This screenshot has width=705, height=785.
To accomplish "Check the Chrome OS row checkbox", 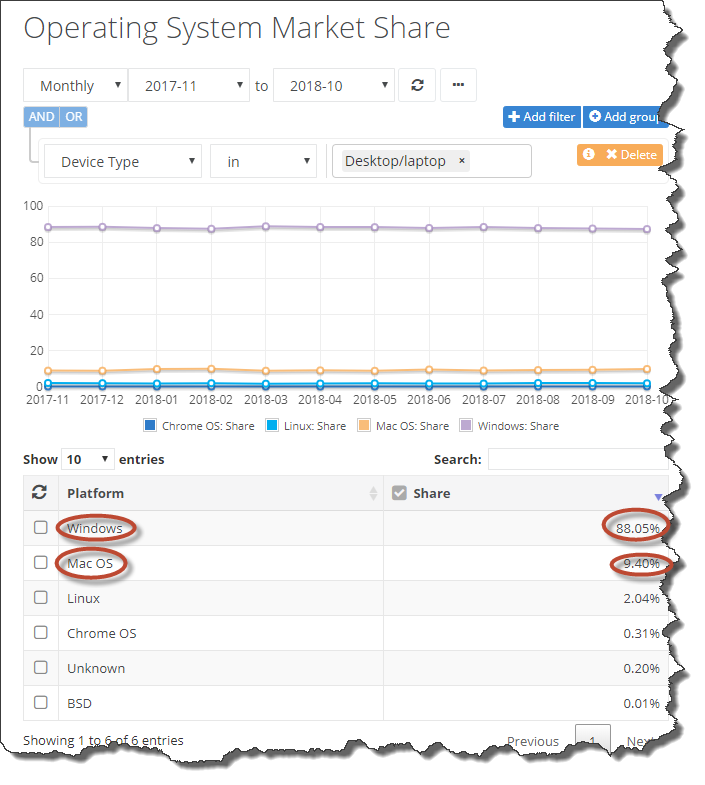I will point(41,633).
